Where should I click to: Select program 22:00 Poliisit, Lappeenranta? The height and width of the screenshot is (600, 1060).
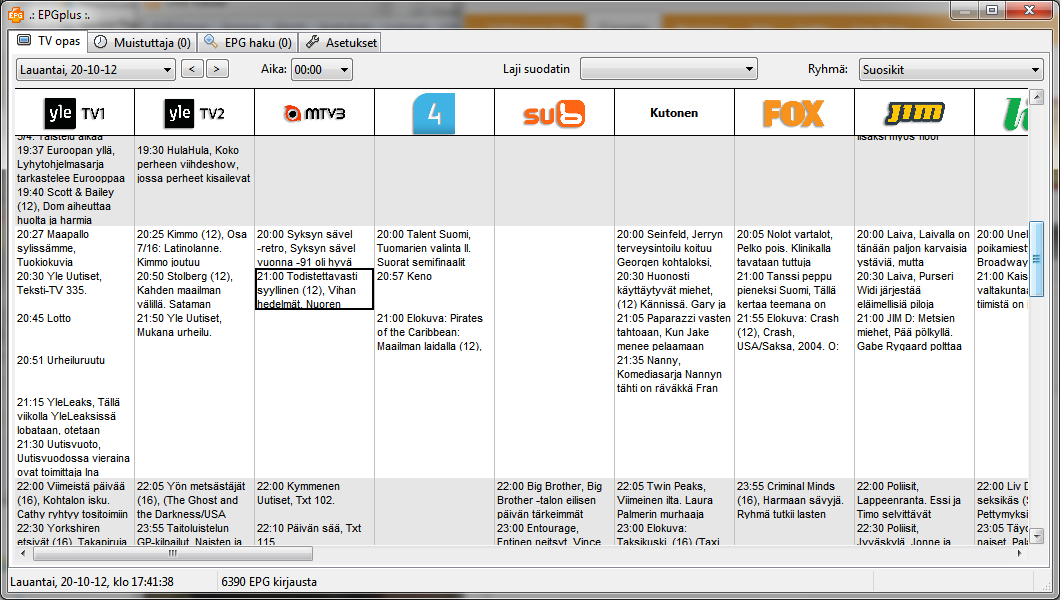[x=914, y=500]
